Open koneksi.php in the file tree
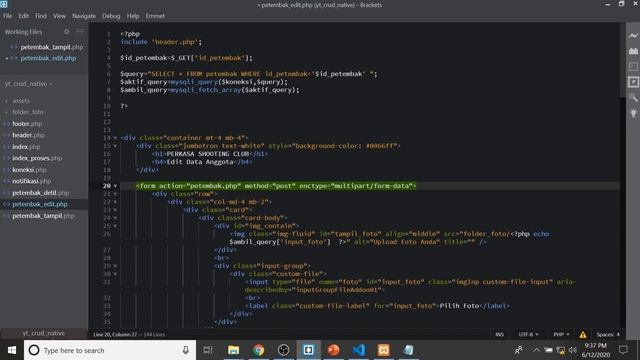 tap(29, 169)
